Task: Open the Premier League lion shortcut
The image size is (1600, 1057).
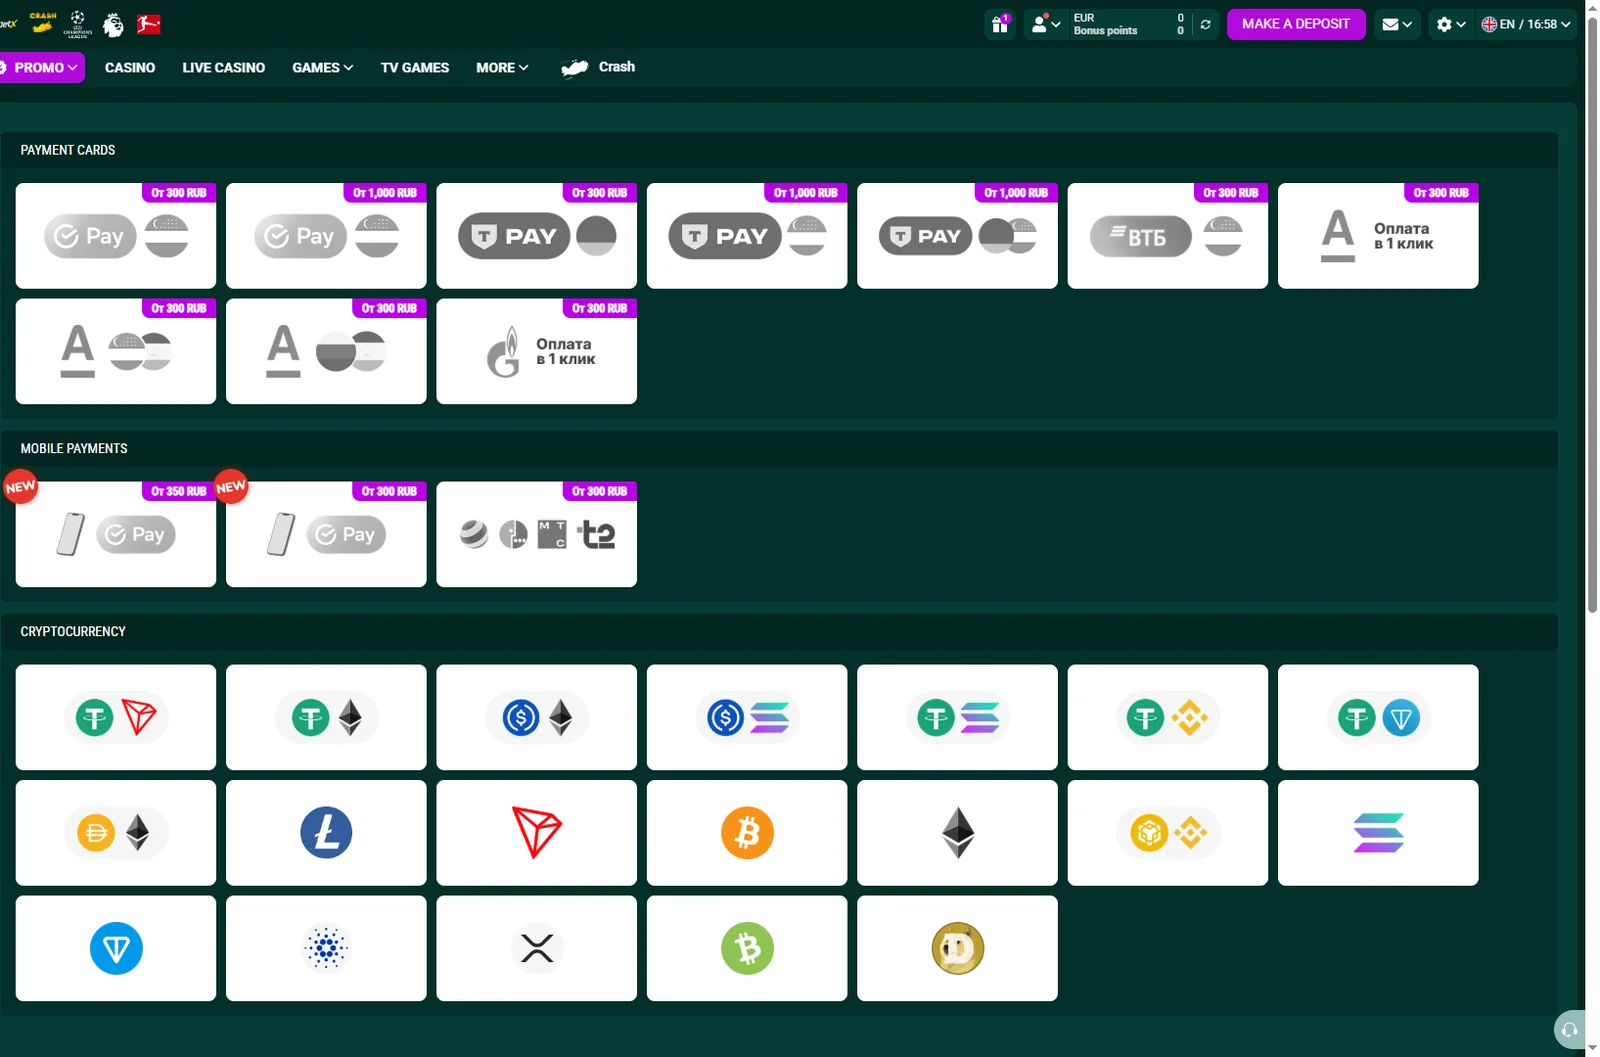Action: [x=114, y=24]
